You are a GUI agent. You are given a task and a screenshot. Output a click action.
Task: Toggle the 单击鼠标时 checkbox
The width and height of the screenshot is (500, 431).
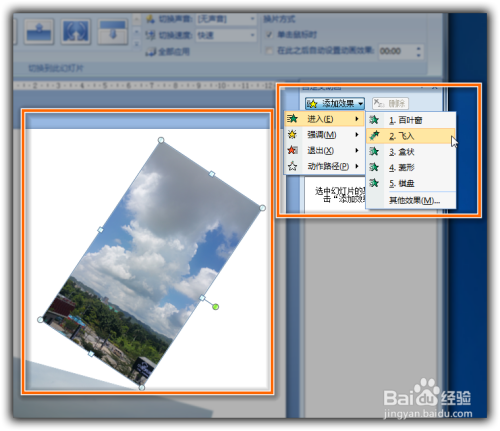tap(269, 34)
